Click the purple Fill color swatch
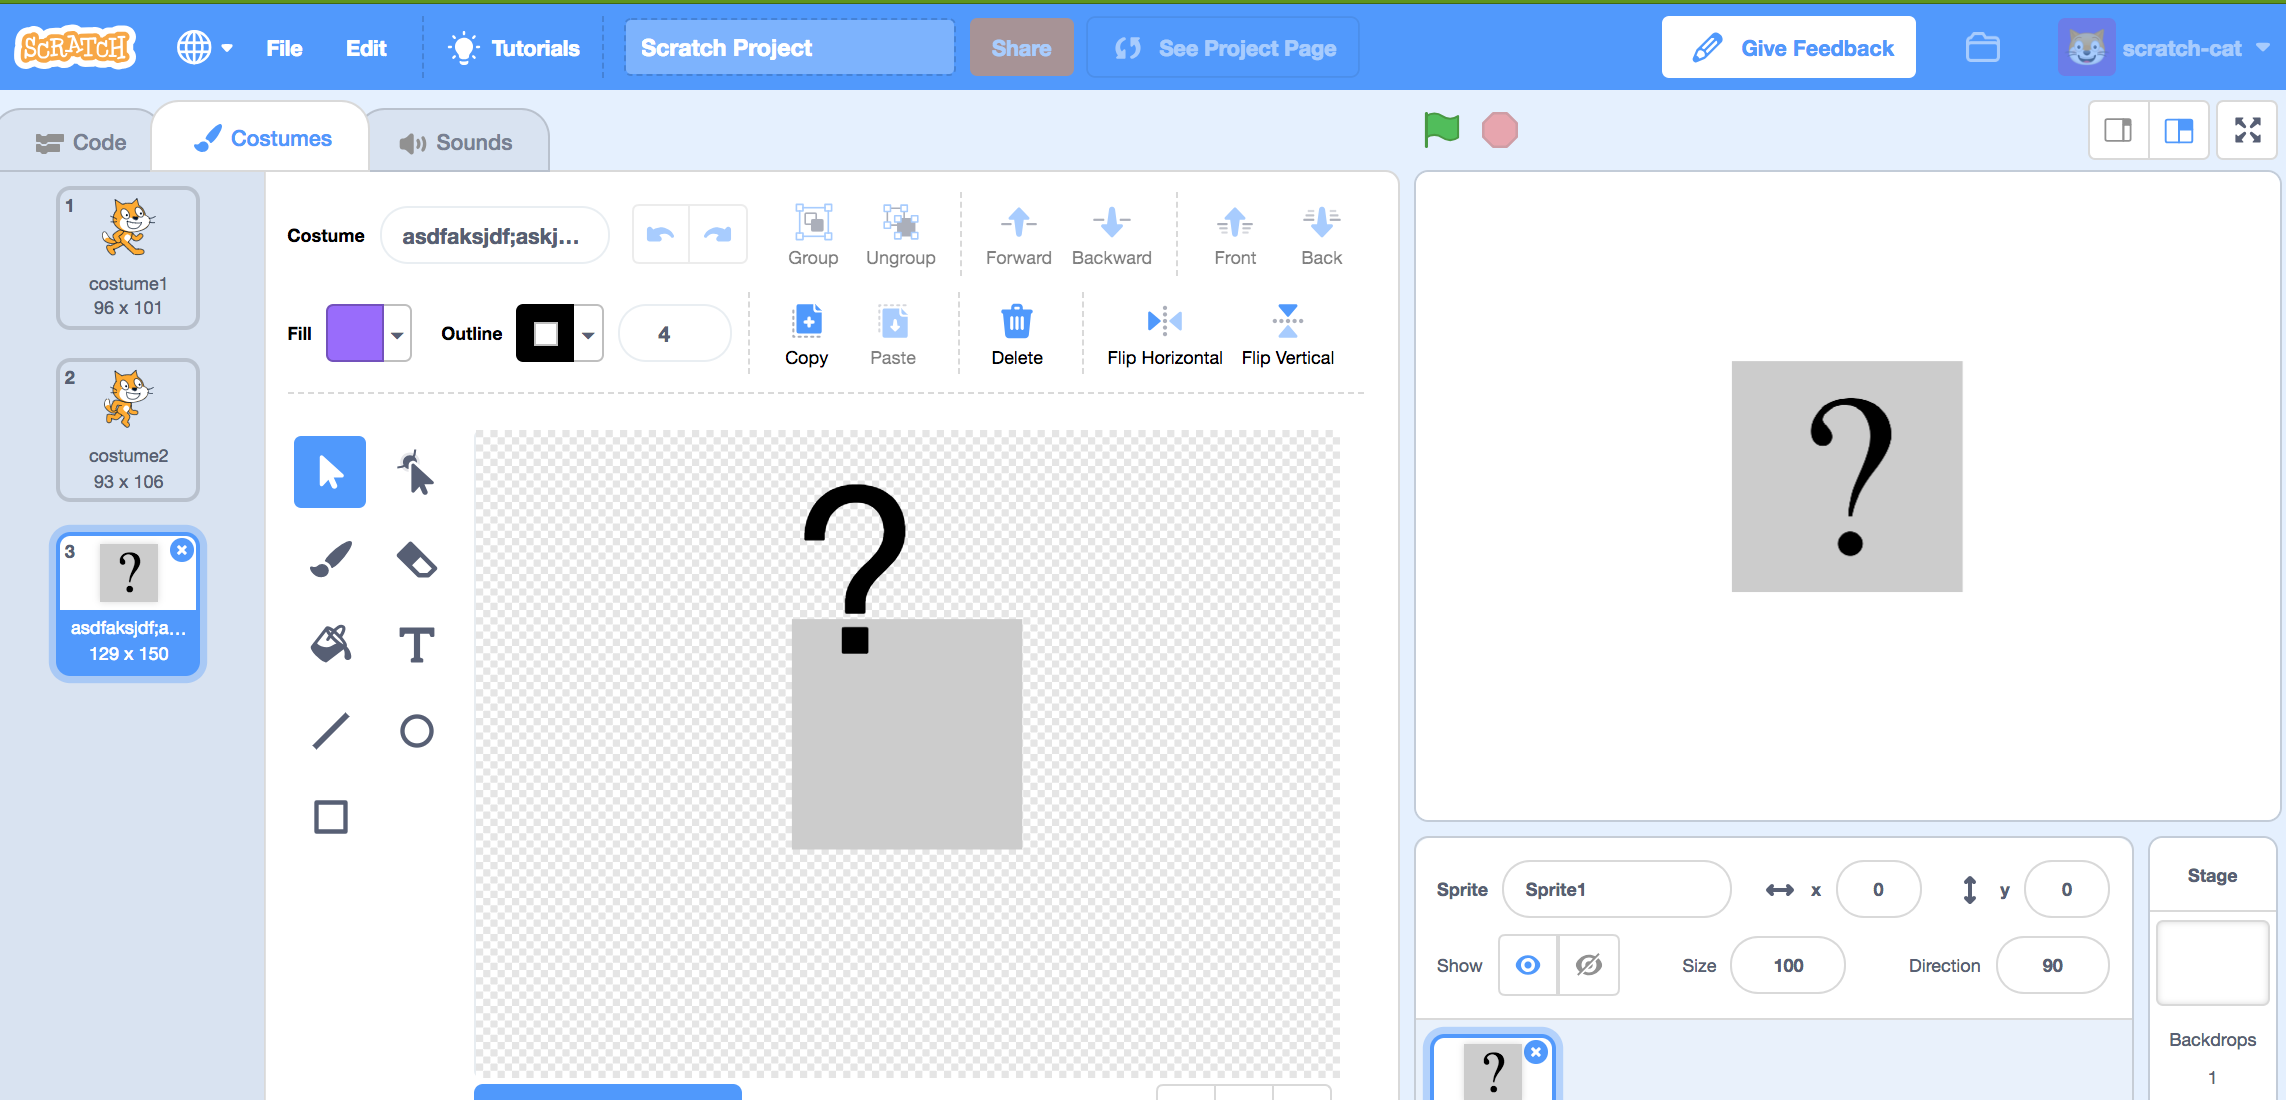2286x1100 pixels. click(355, 334)
